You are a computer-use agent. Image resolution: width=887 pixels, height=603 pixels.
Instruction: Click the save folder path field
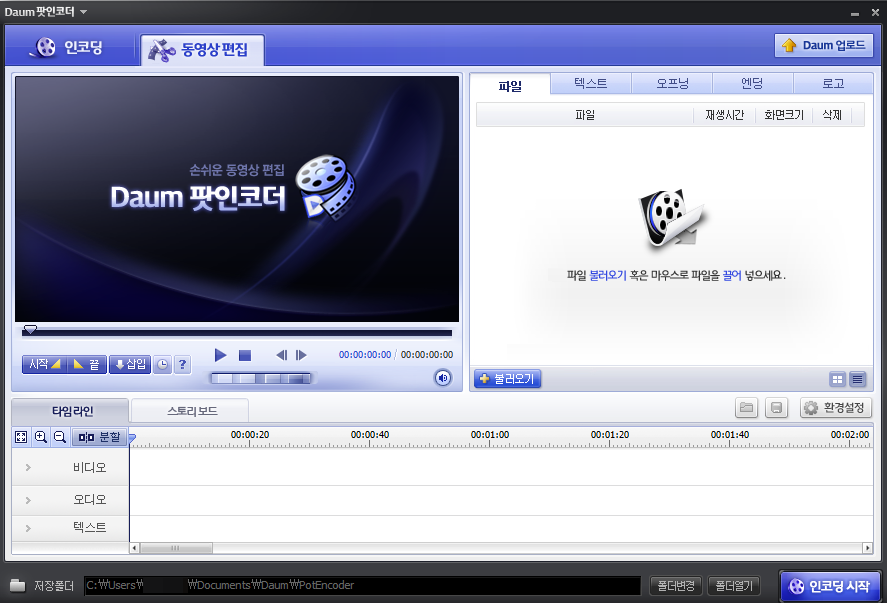coord(362,585)
